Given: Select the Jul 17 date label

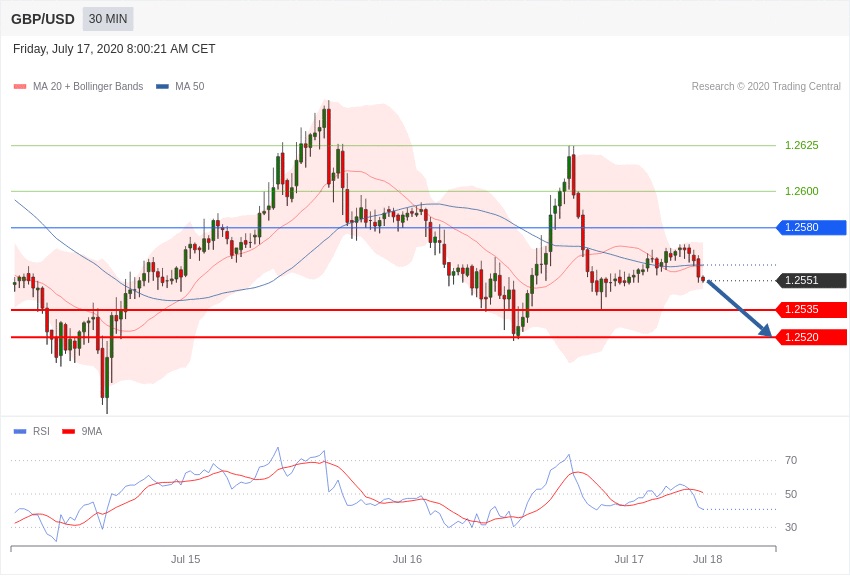Looking at the screenshot, I should tap(629, 559).
